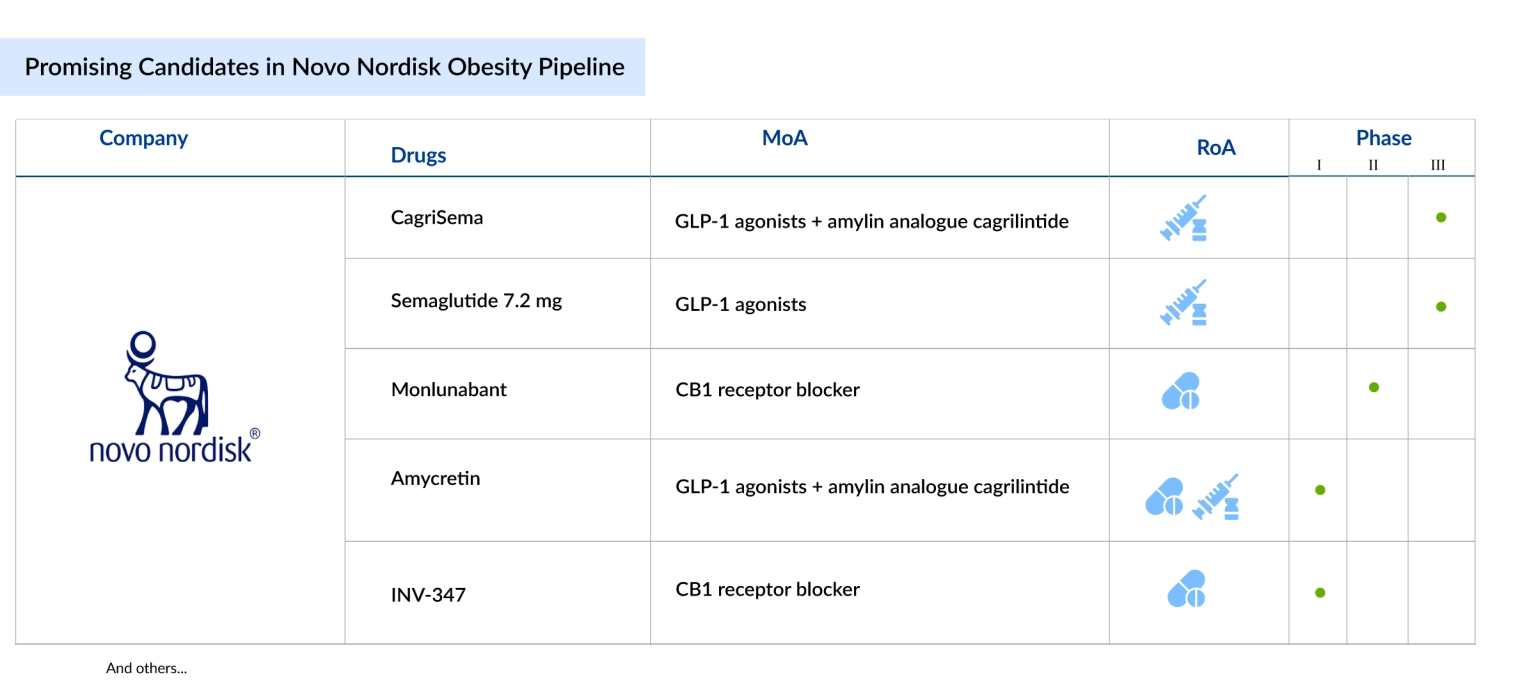Viewport: 1536px width, 696px height.
Task: Click the Promising Candidates title banner
Action: [x=323, y=67]
